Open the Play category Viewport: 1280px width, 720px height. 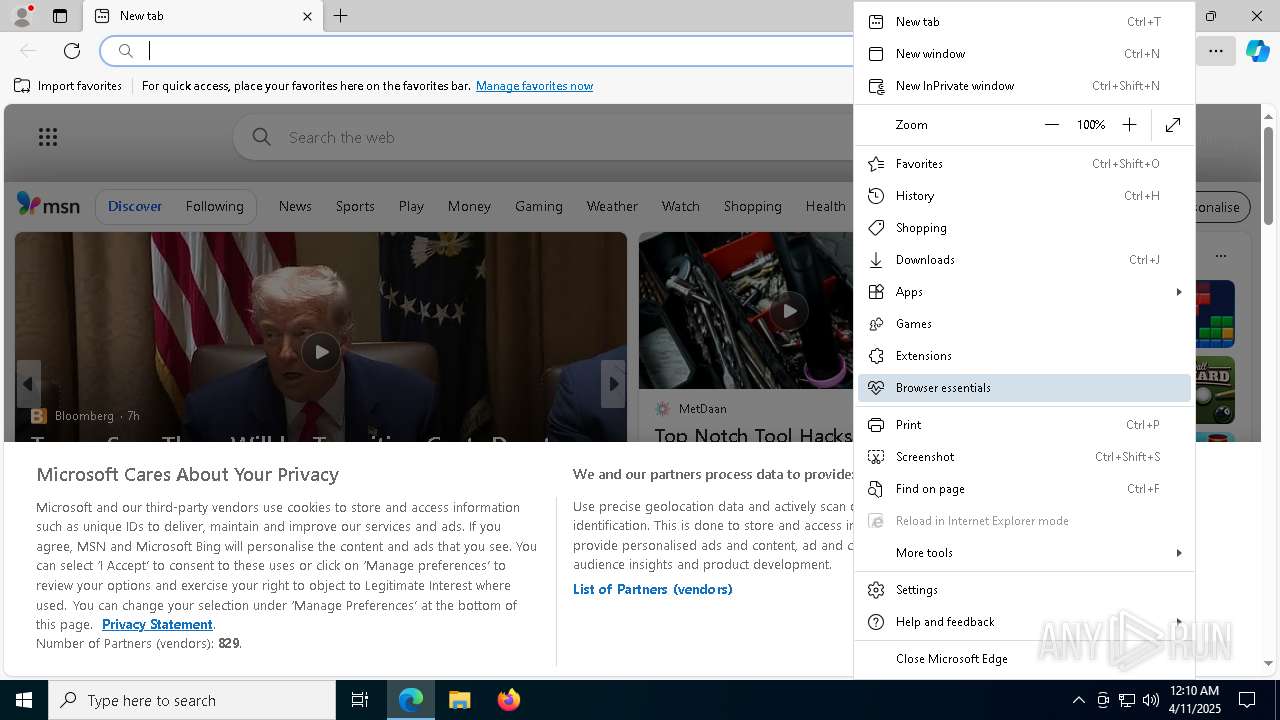coord(411,206)
